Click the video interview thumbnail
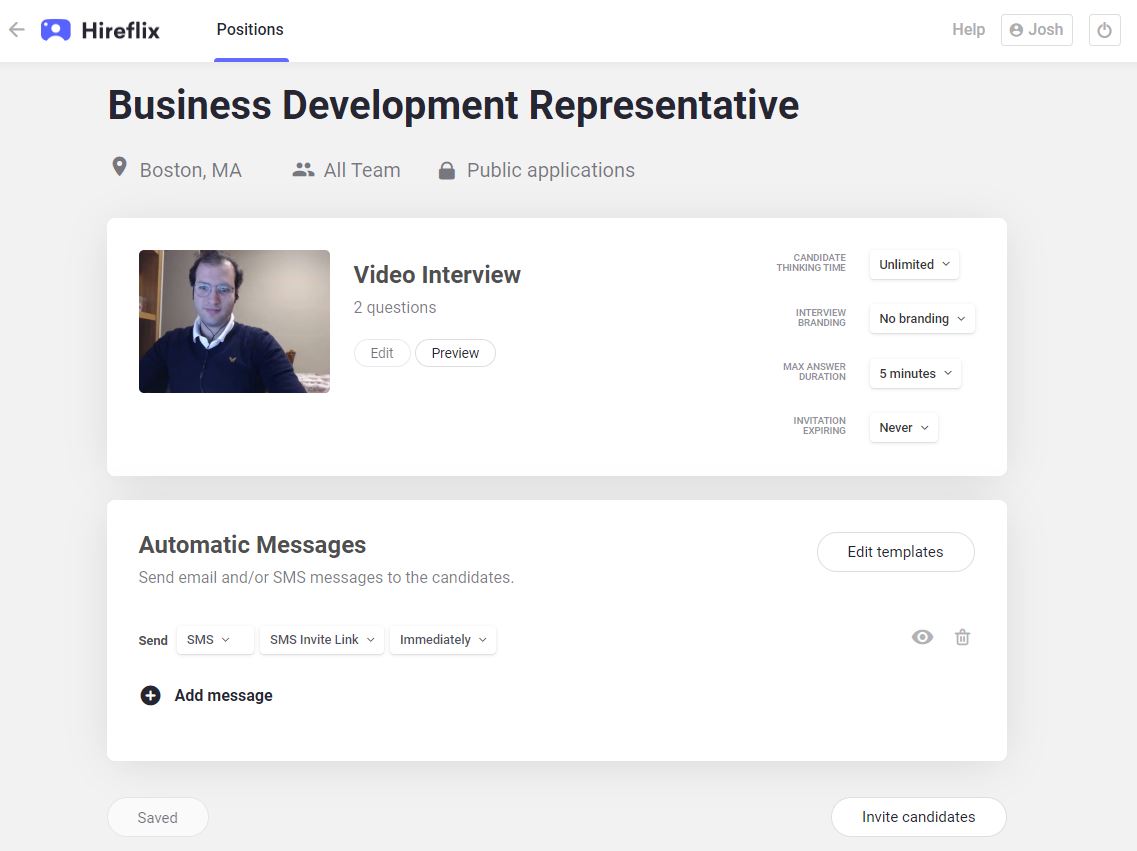This screenshot has width=1137, height=851. [234, 321]
